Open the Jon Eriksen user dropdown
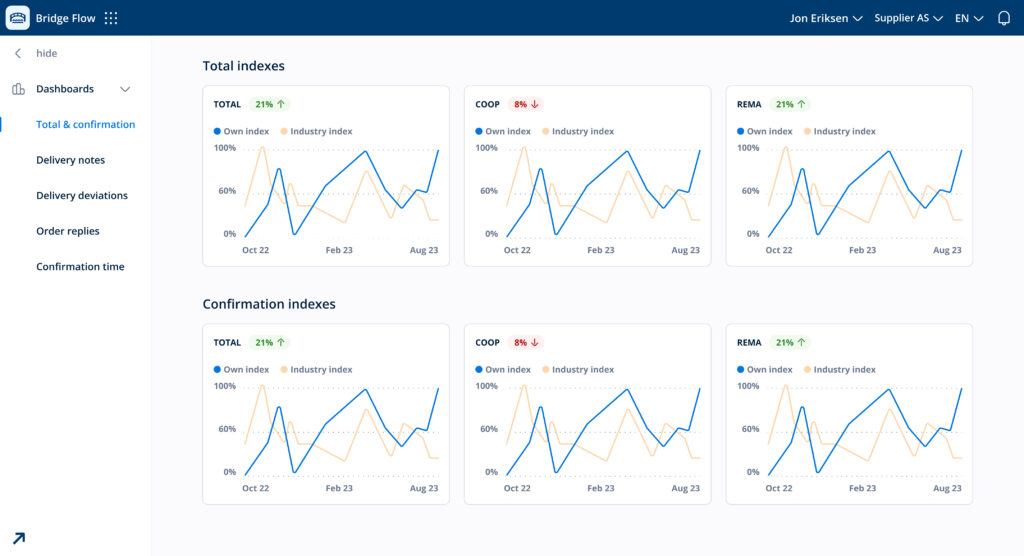Image resolution: width=1024 pixels, height=556 pixels. point(825,18)
